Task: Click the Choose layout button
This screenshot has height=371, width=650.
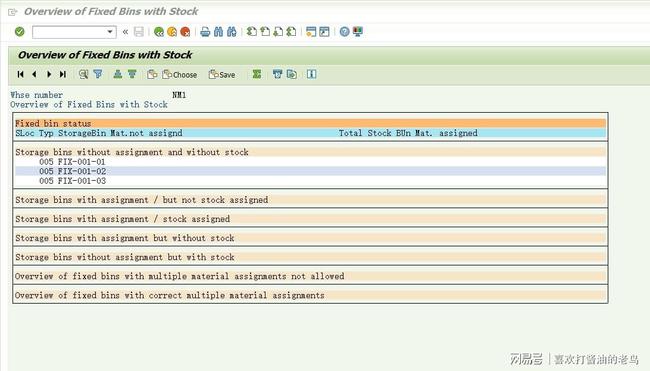Action: coord(179,75)
